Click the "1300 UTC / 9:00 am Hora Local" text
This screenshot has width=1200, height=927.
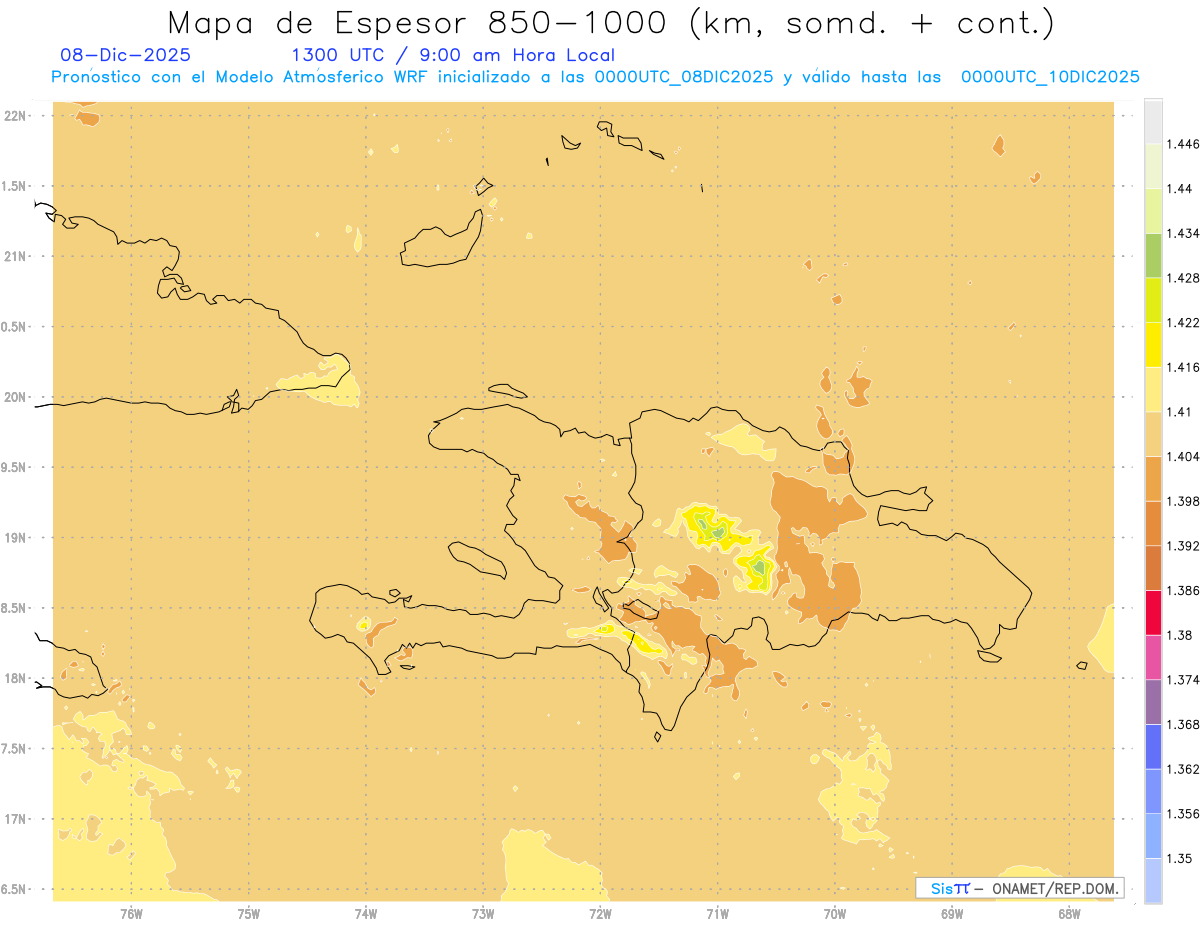[452, 55]
